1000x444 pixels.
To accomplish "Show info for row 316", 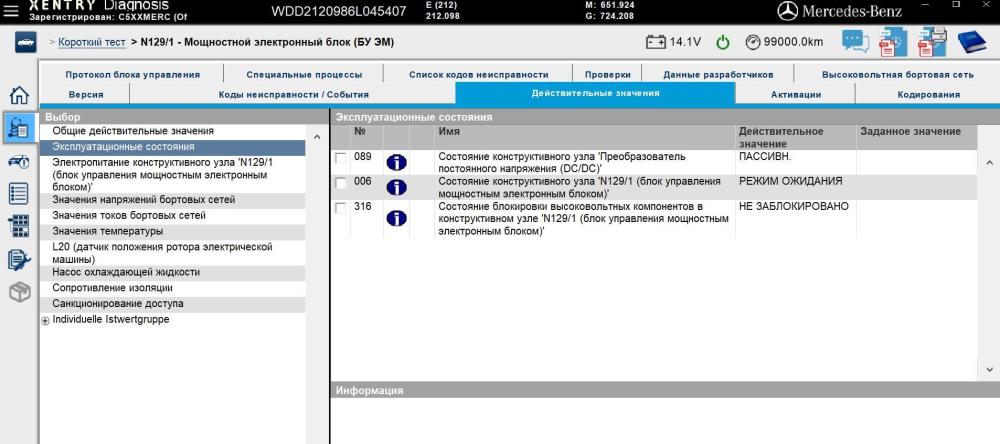I will [397, 218].
